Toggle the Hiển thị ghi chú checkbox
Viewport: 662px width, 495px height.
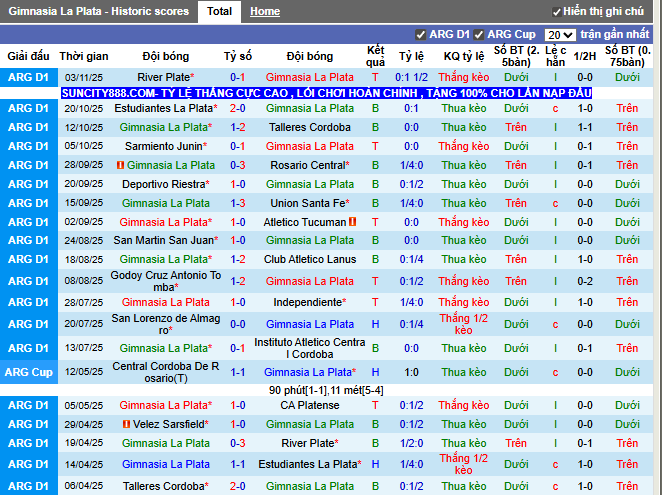[x=556, y=12]
